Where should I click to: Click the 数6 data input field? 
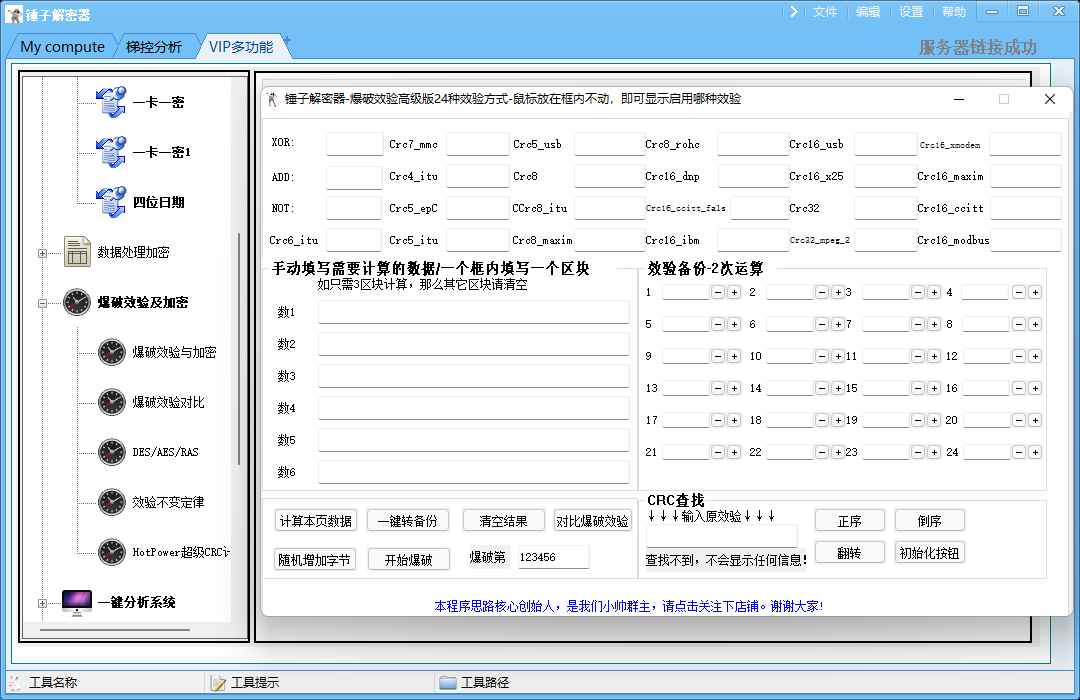473,471
